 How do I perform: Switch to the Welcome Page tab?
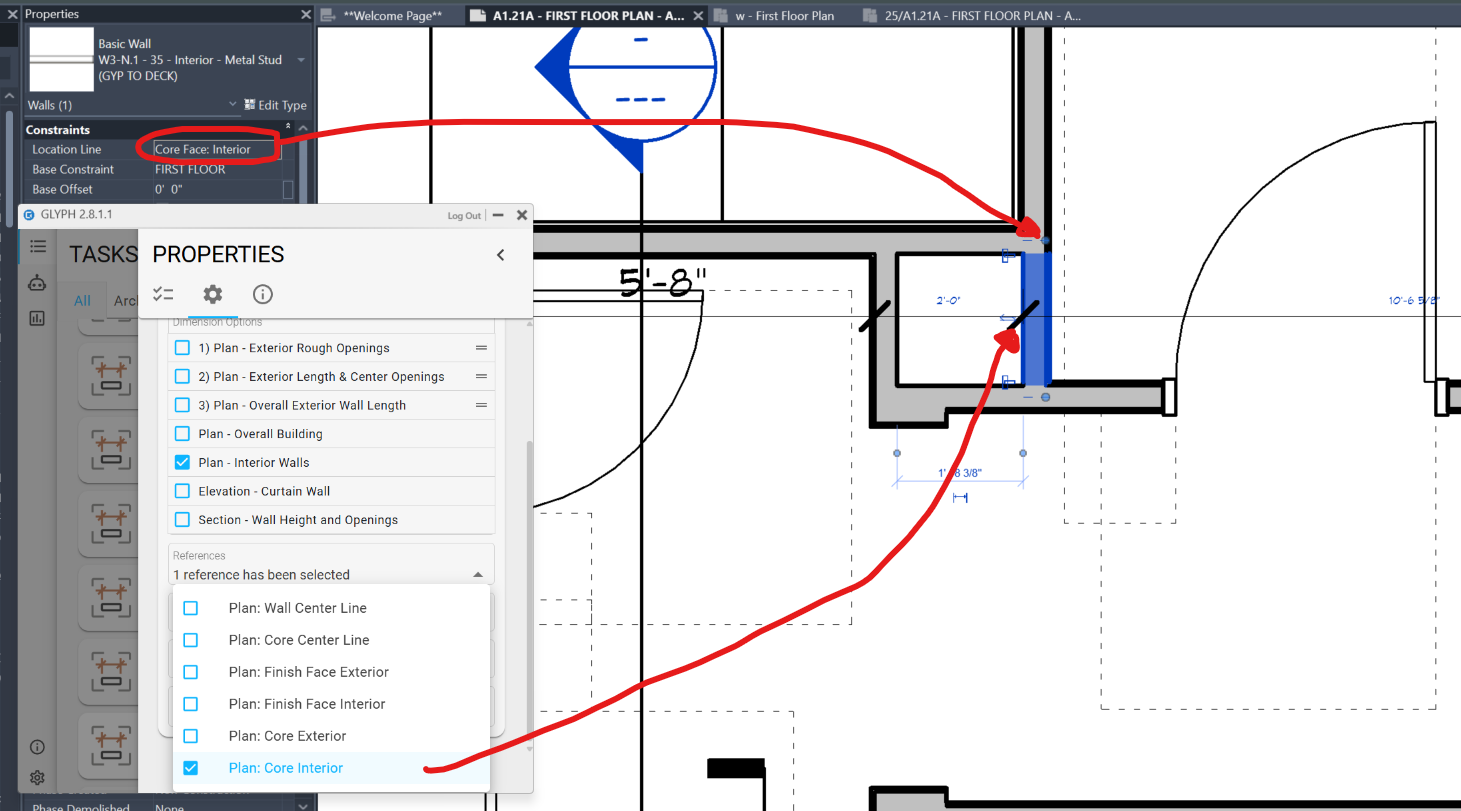click(391, 16)
